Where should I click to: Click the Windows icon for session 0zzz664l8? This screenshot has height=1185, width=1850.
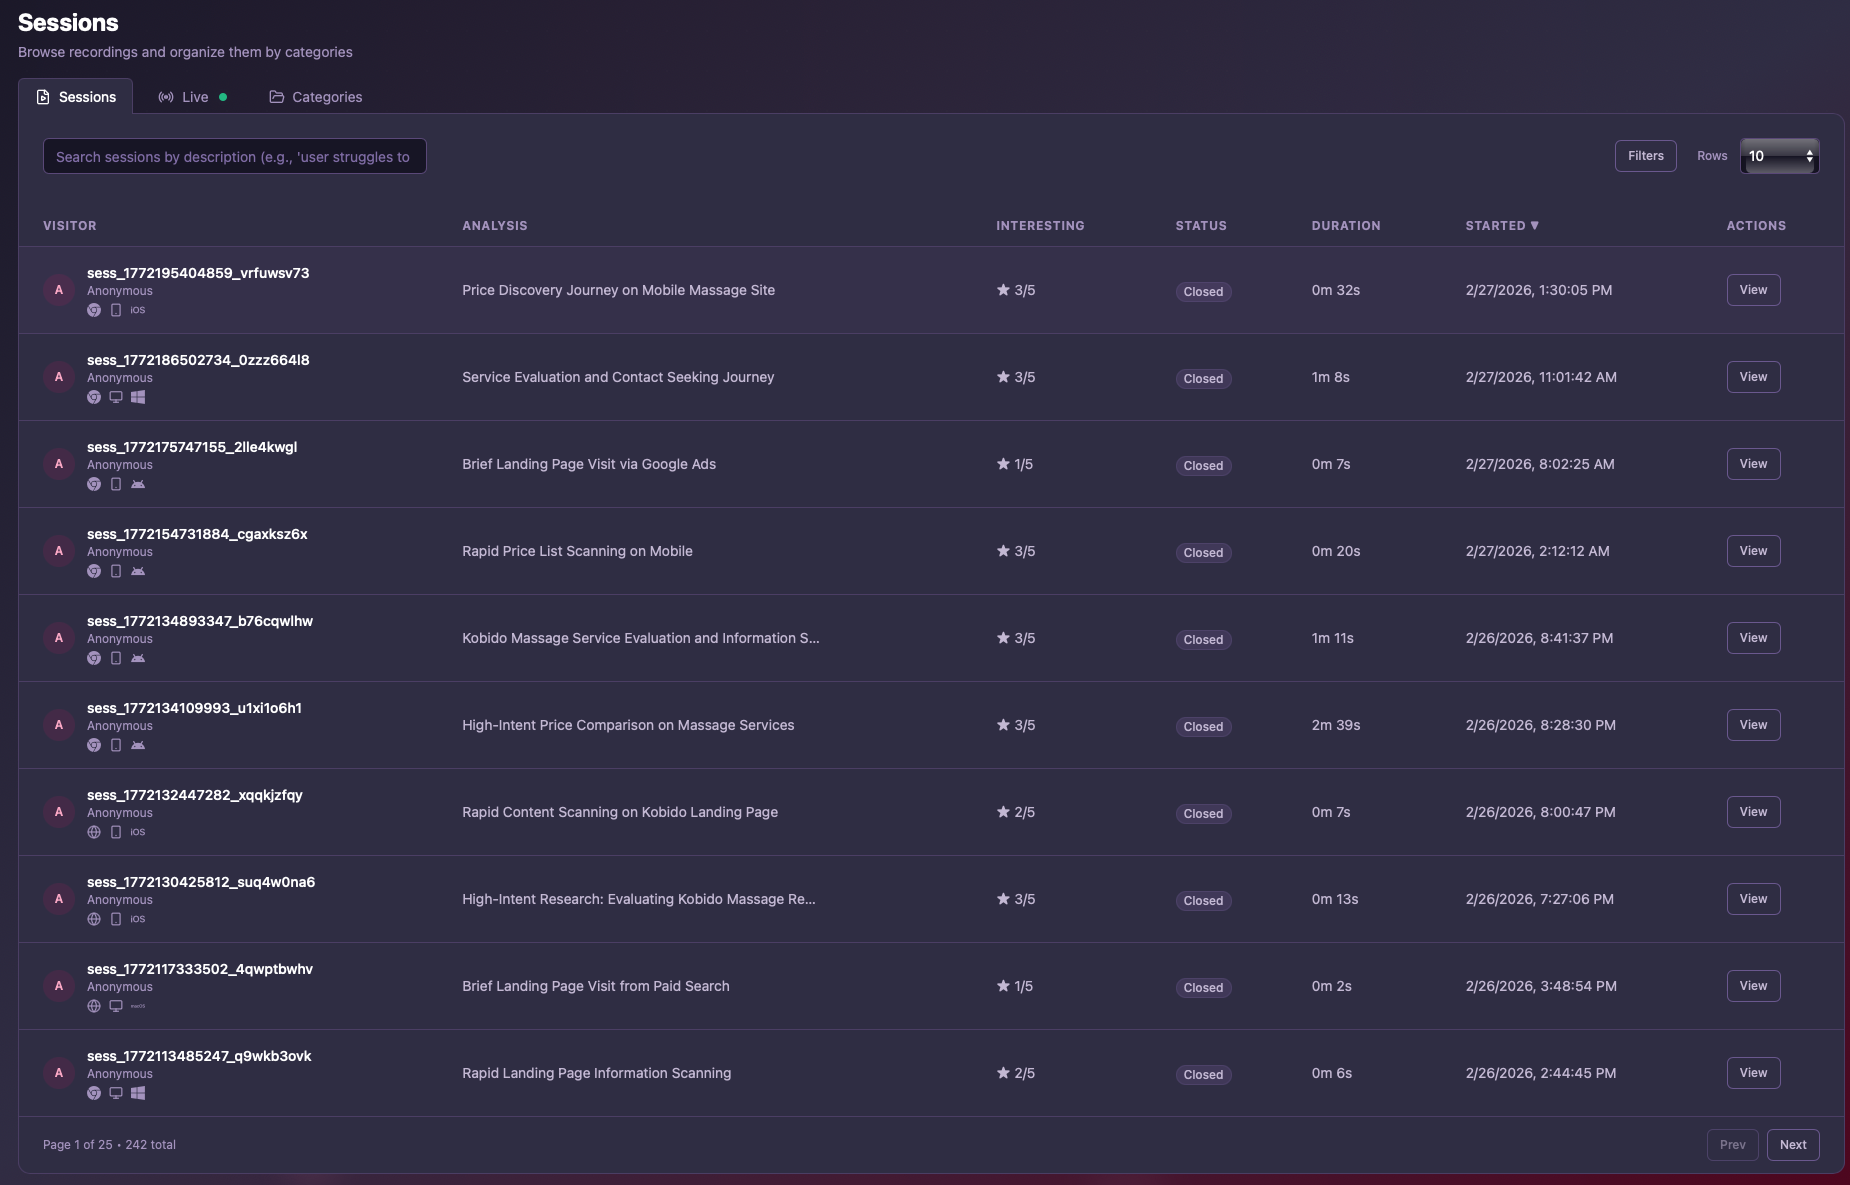tap(138, 397)
